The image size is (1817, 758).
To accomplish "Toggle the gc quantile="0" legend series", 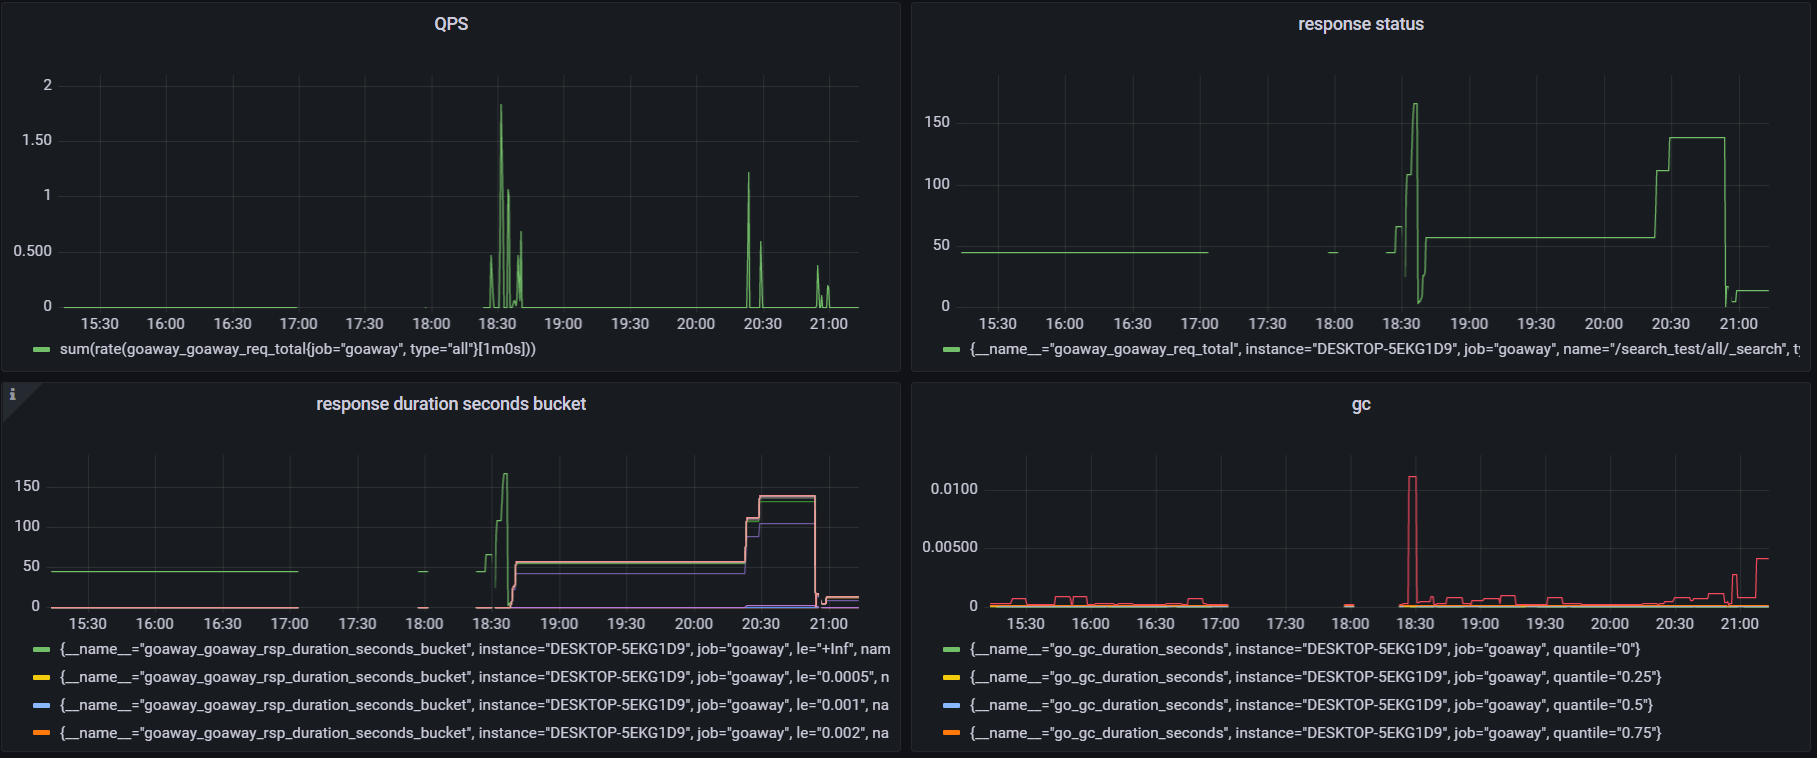I will click(1305, 649).
